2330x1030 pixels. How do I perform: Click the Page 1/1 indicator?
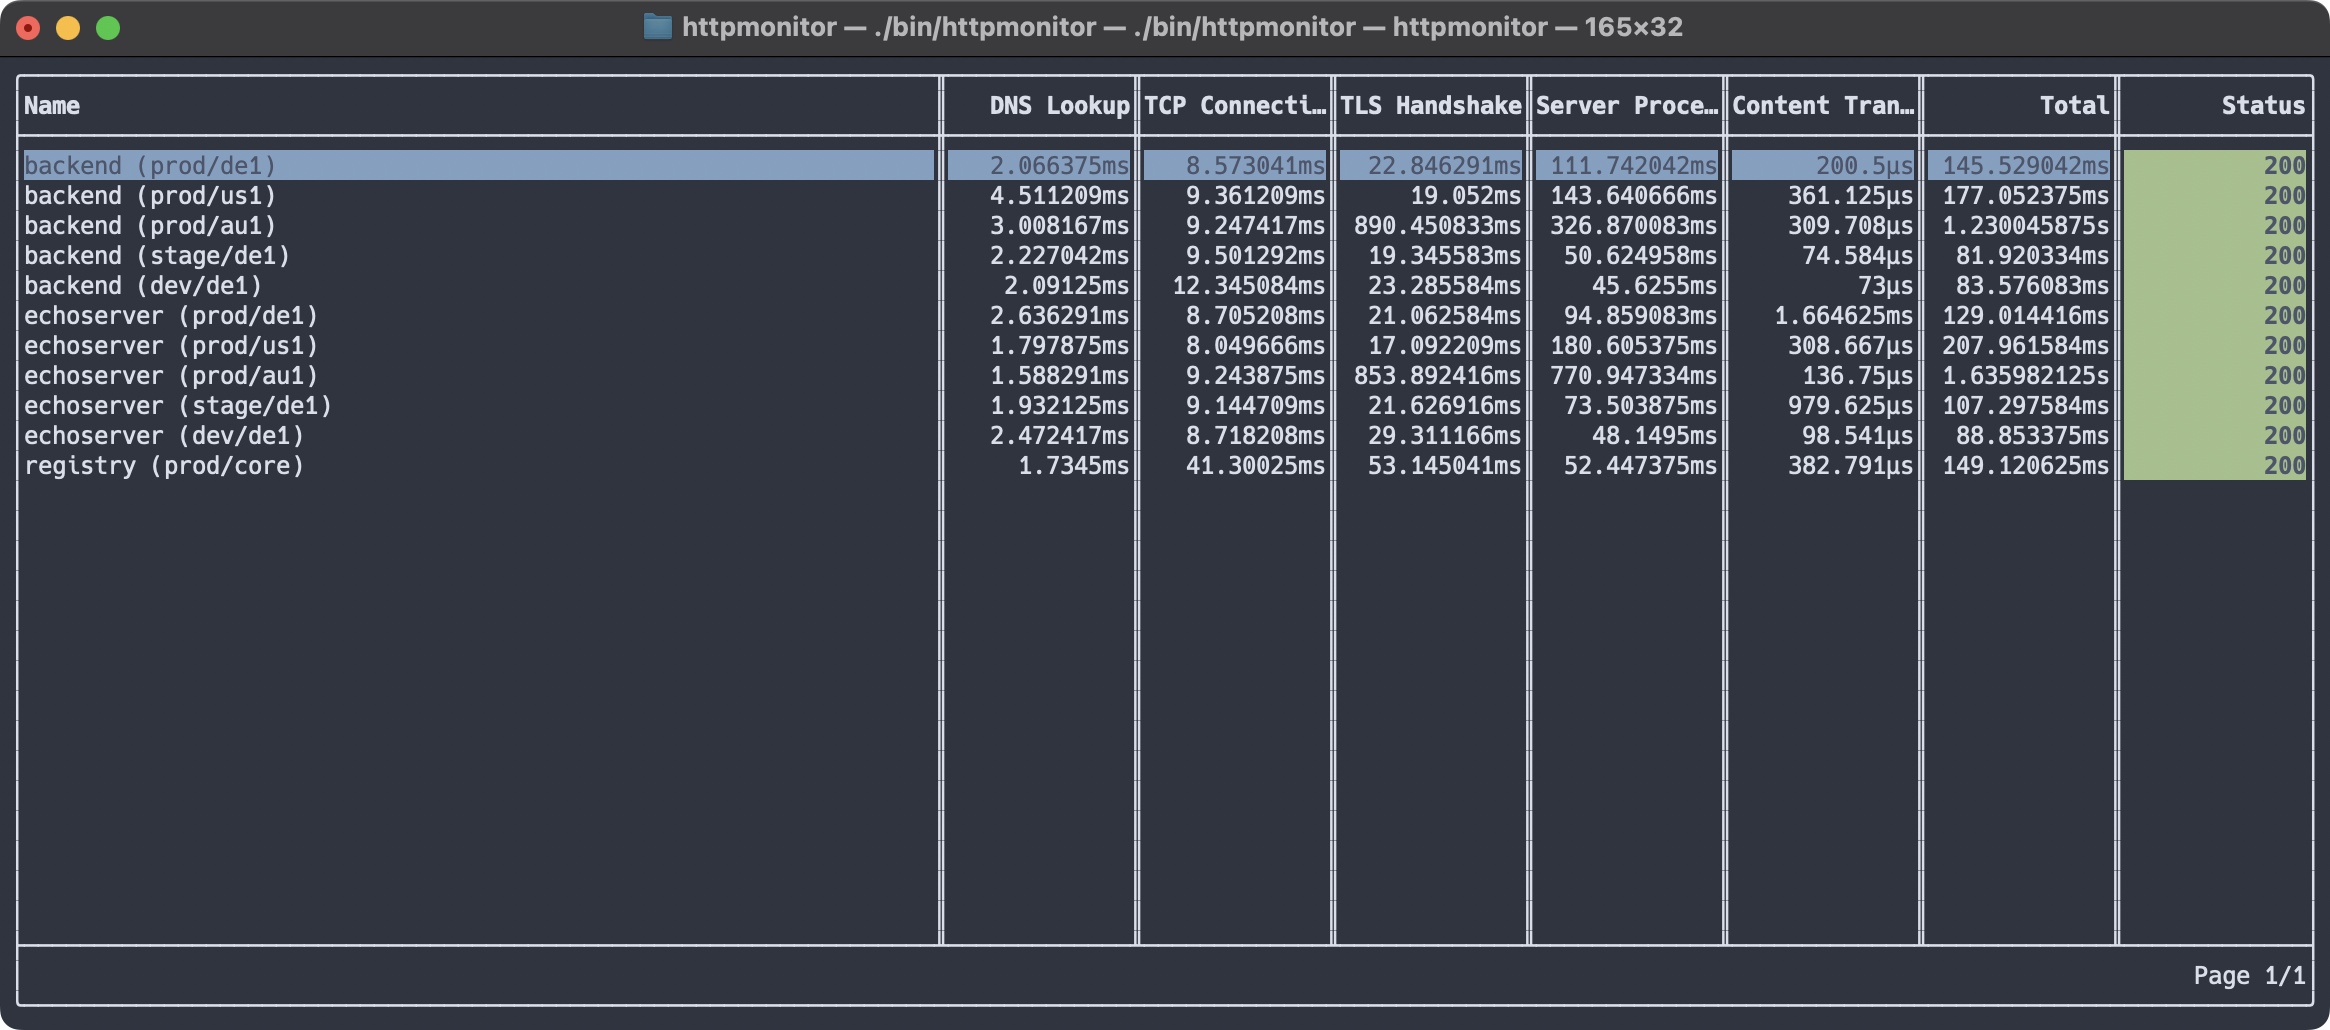tap(2249, 975)
